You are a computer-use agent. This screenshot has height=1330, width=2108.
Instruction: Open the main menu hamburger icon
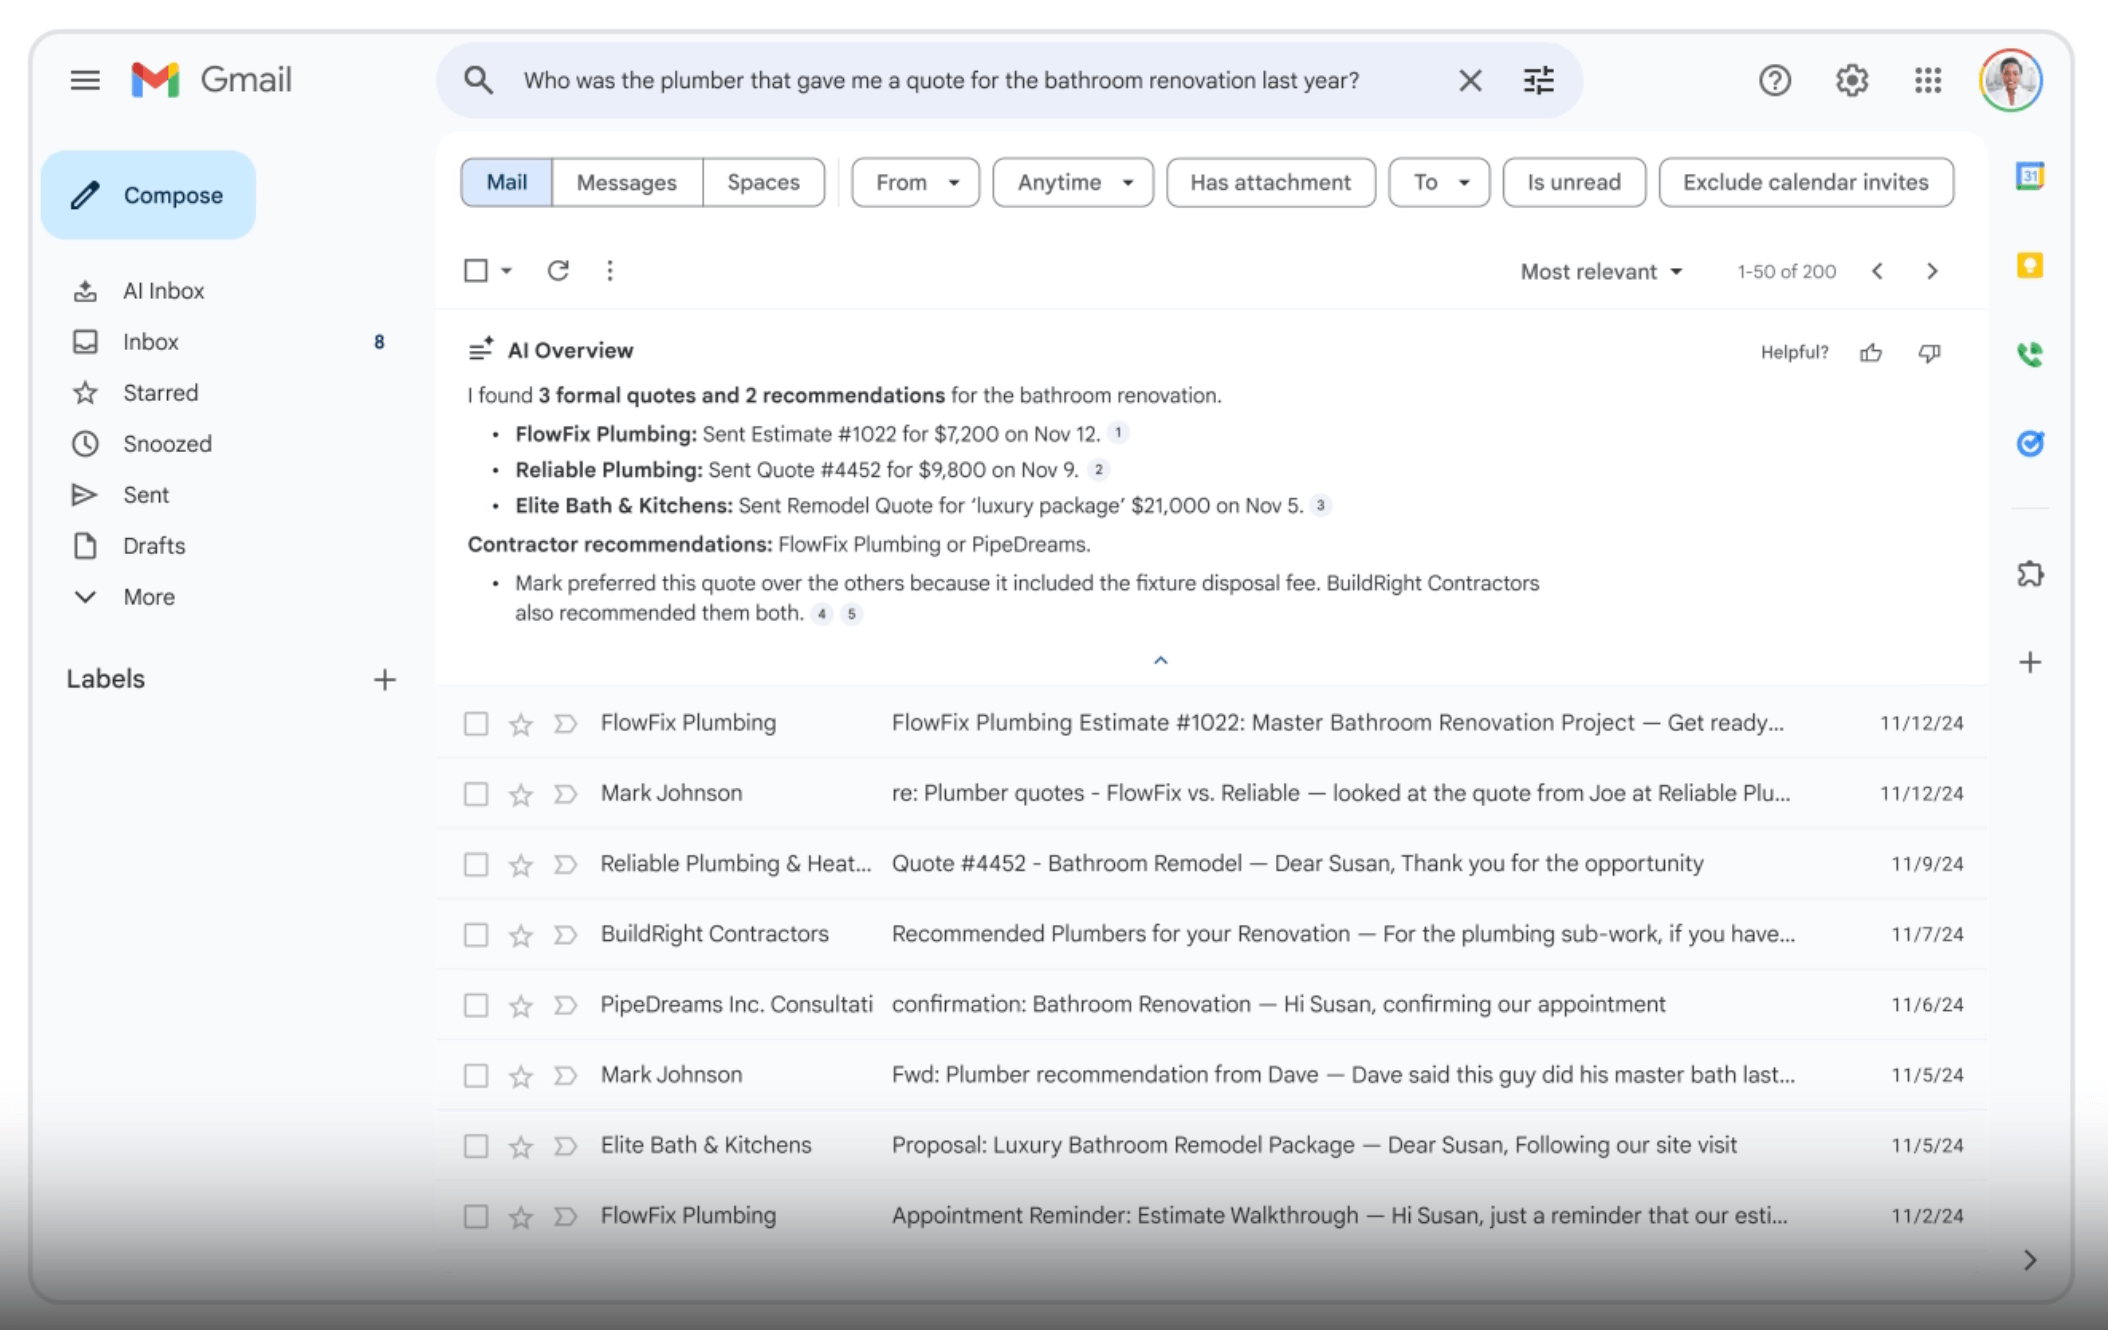tap(85, 80)
